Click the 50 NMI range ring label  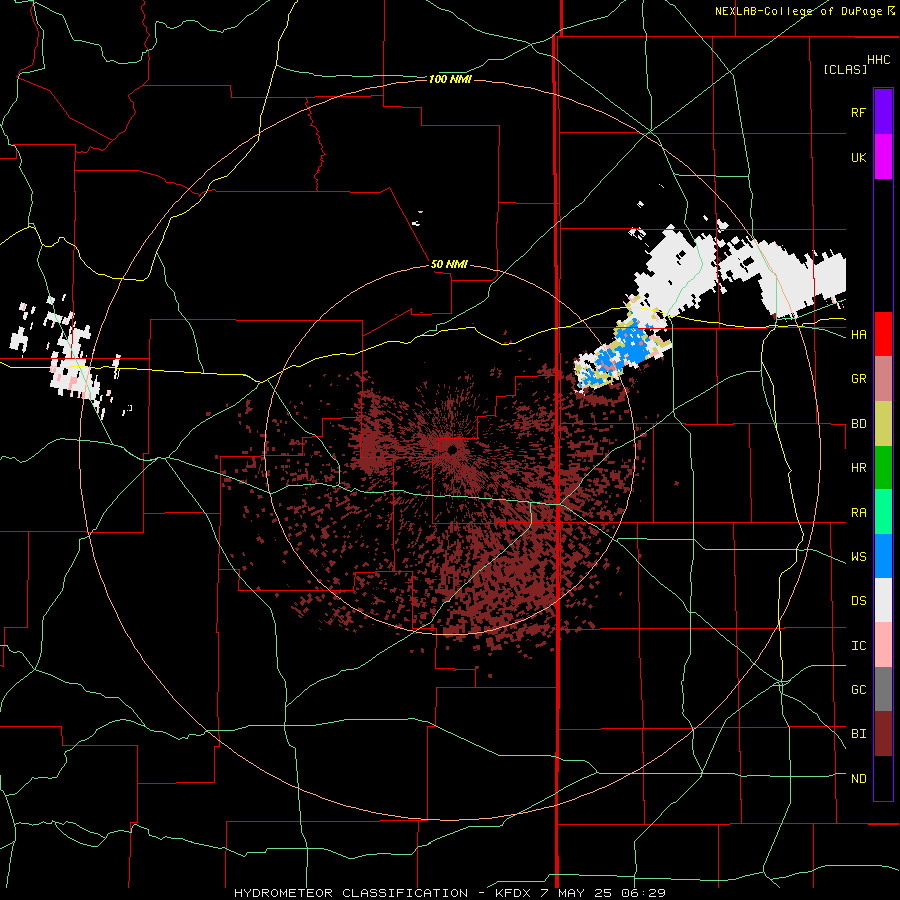tap(449, 264)
